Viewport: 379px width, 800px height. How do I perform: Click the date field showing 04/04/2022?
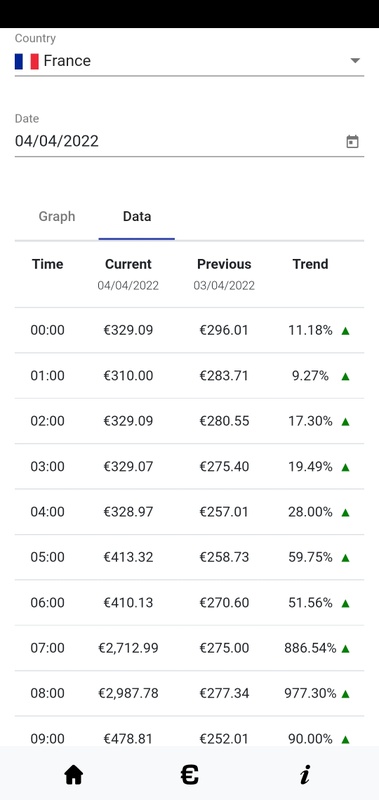[189, 141]
